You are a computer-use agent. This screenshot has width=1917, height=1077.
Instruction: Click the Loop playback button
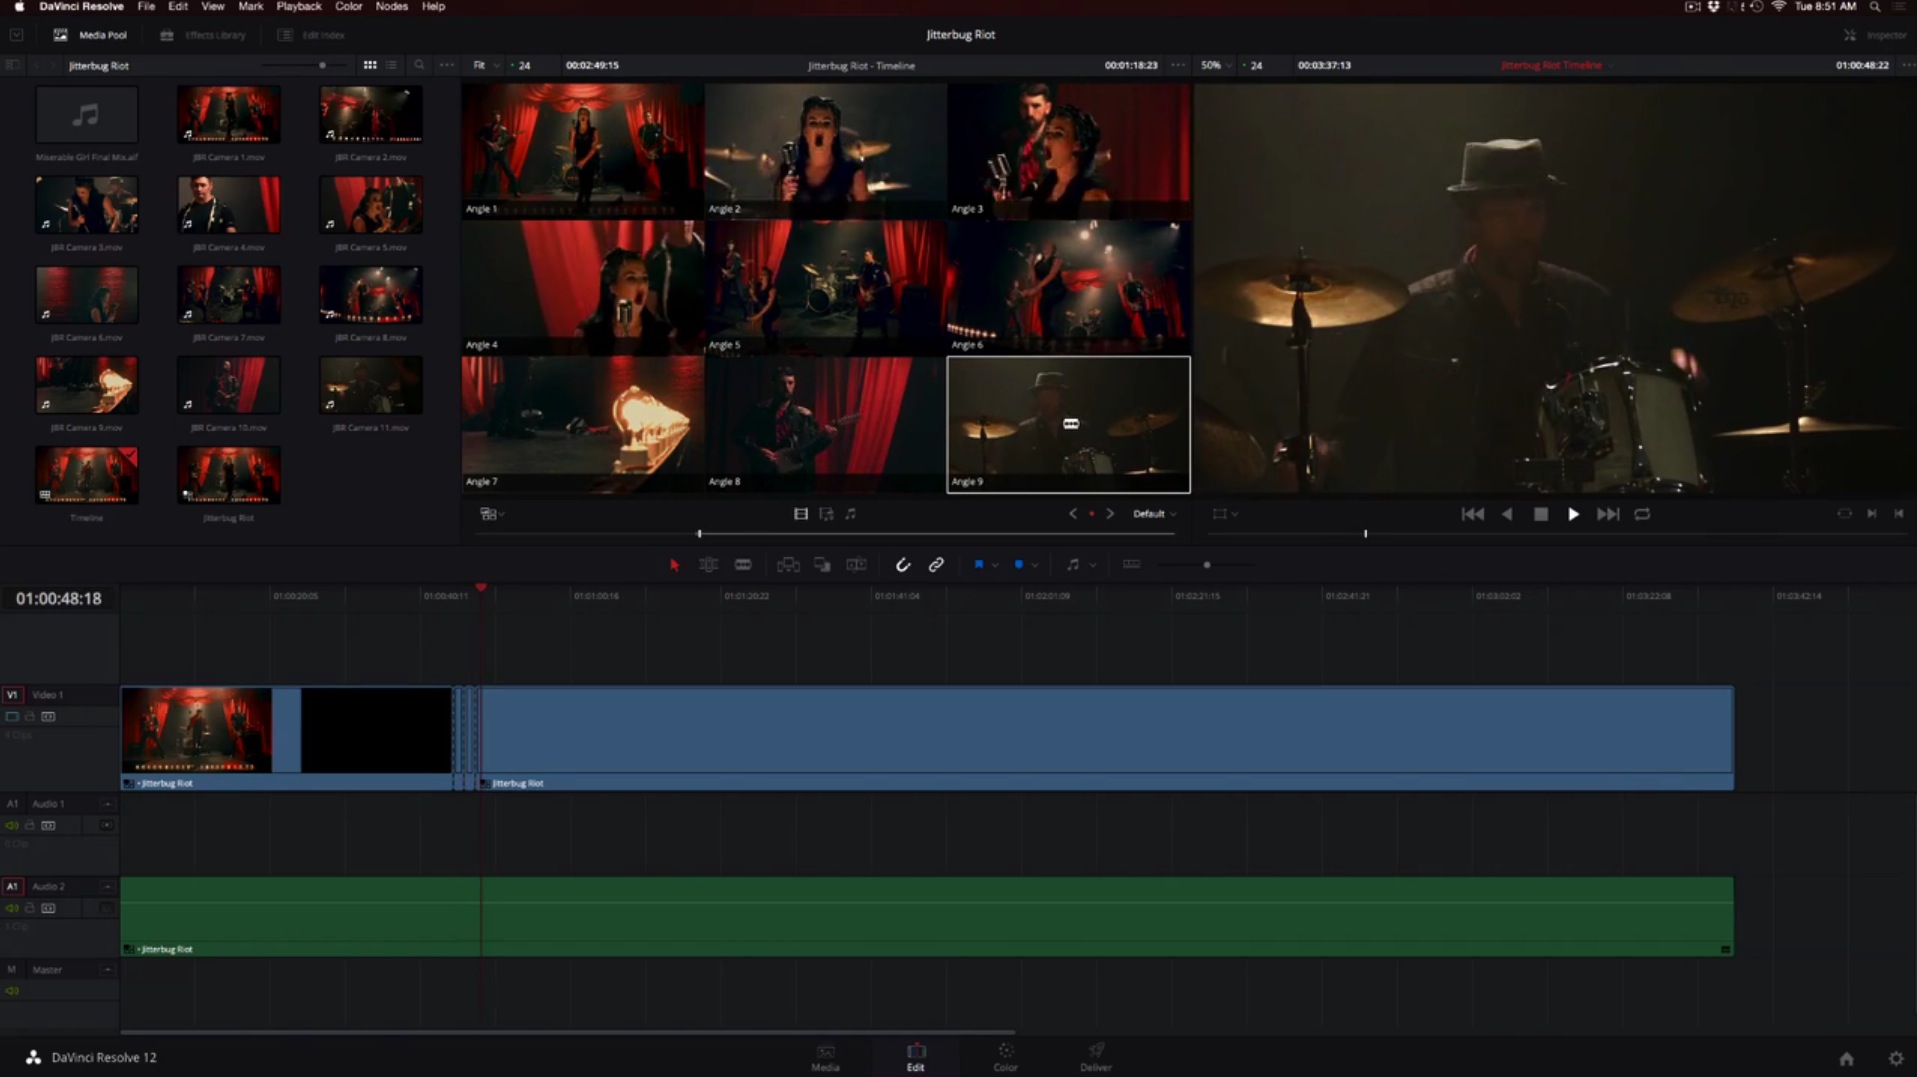point(1643,513)
